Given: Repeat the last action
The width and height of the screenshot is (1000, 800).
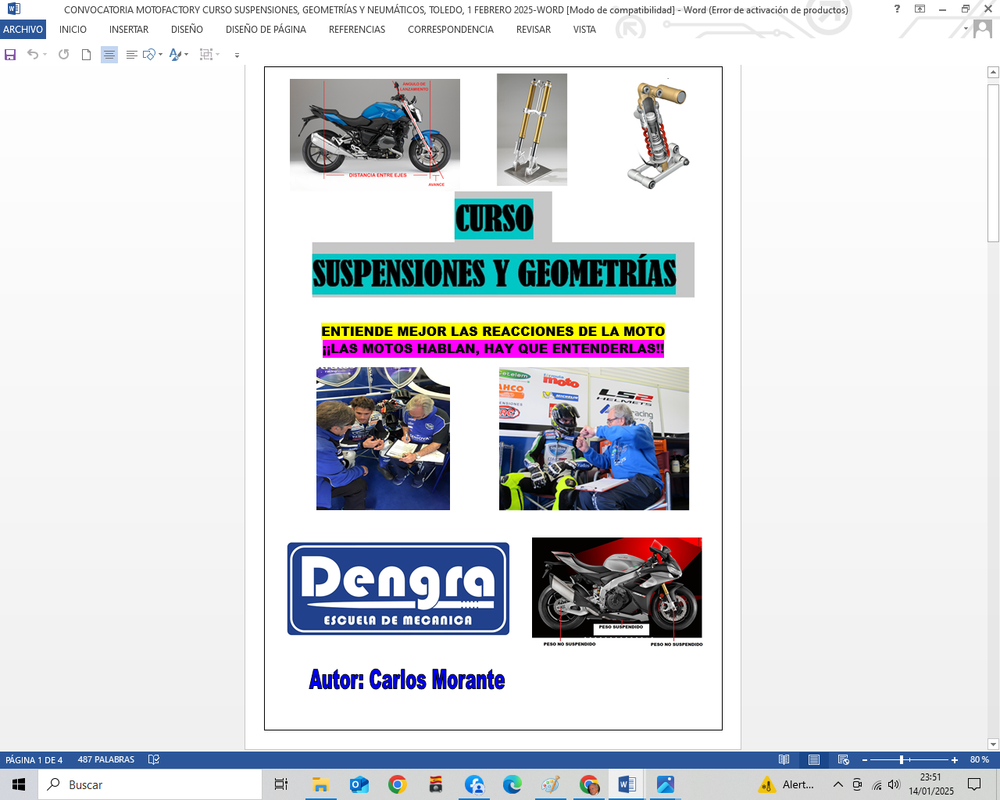Looking at the screenshot, I should tap(64, 55).
